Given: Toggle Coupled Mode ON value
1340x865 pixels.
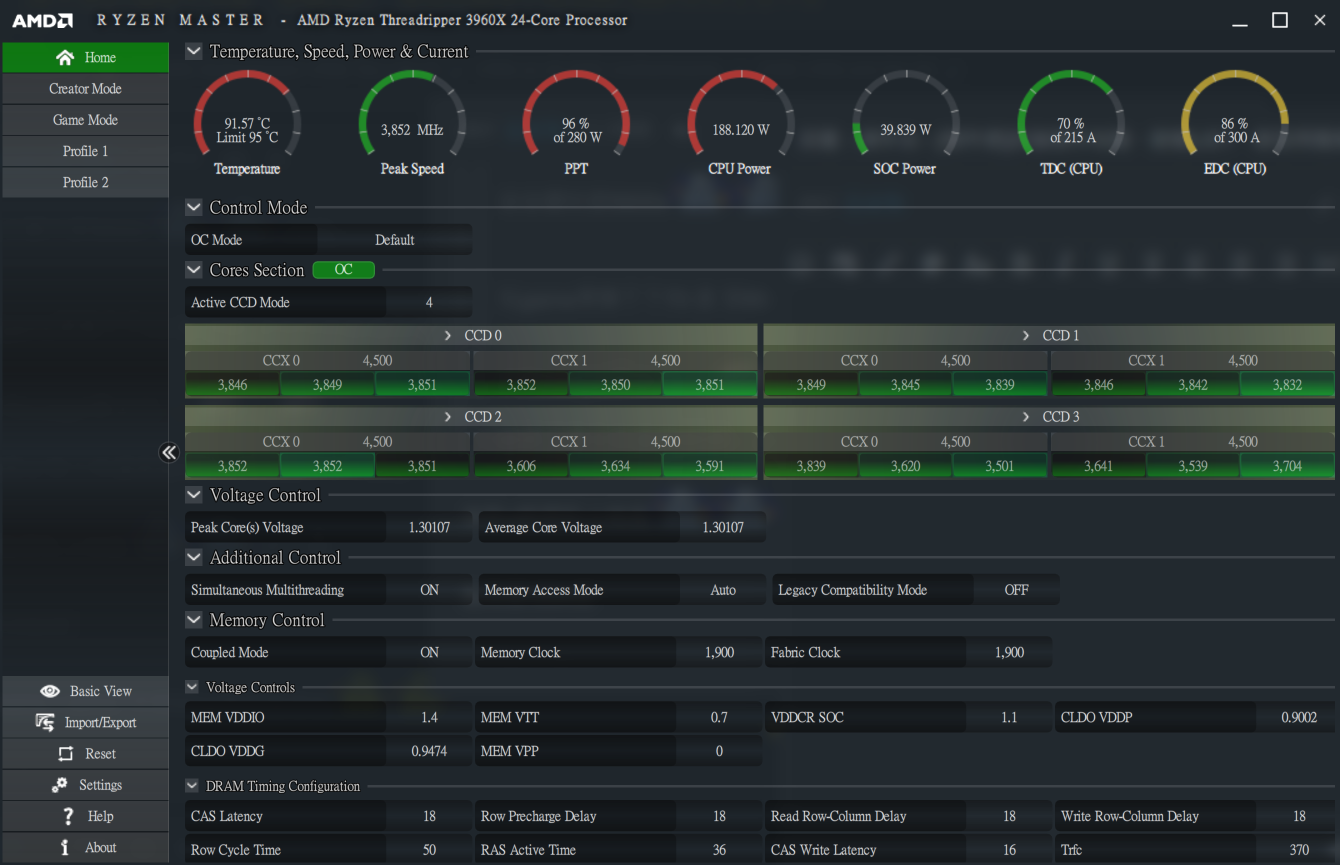Looking at the screenshot, I should pos(429,652).
